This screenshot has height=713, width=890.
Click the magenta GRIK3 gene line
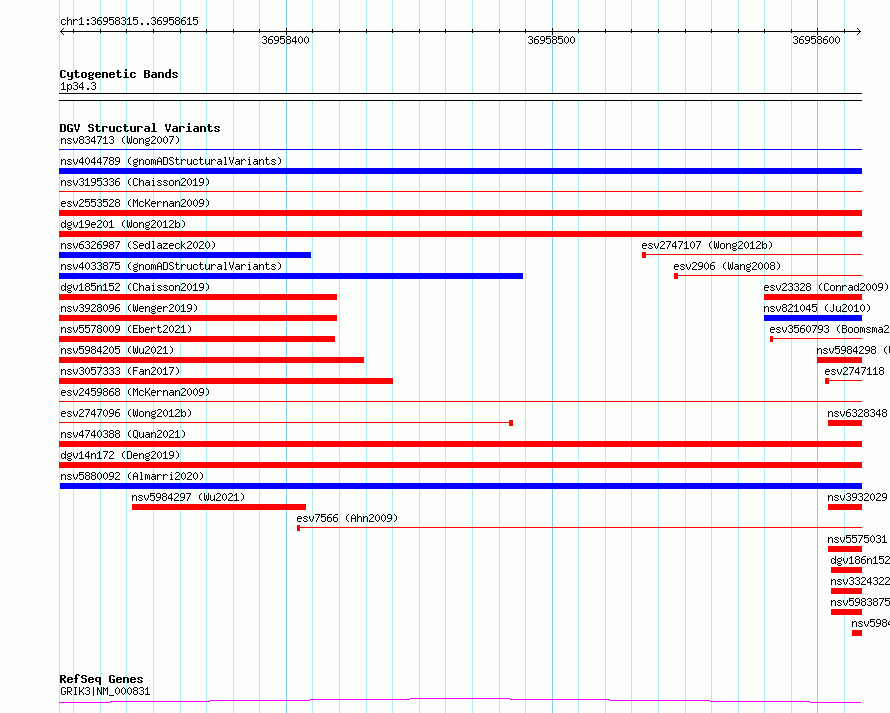coord(460,701)
